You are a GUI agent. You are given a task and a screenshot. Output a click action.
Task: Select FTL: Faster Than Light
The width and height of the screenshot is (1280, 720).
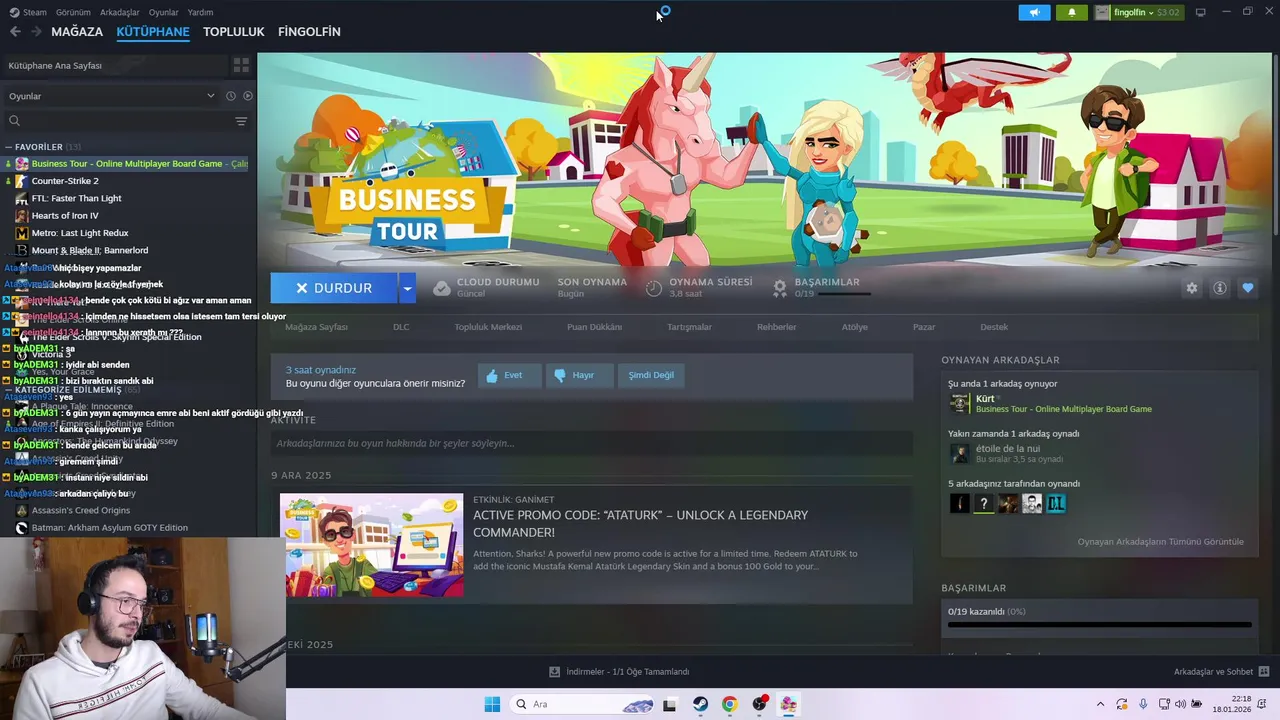click(76, 198)
